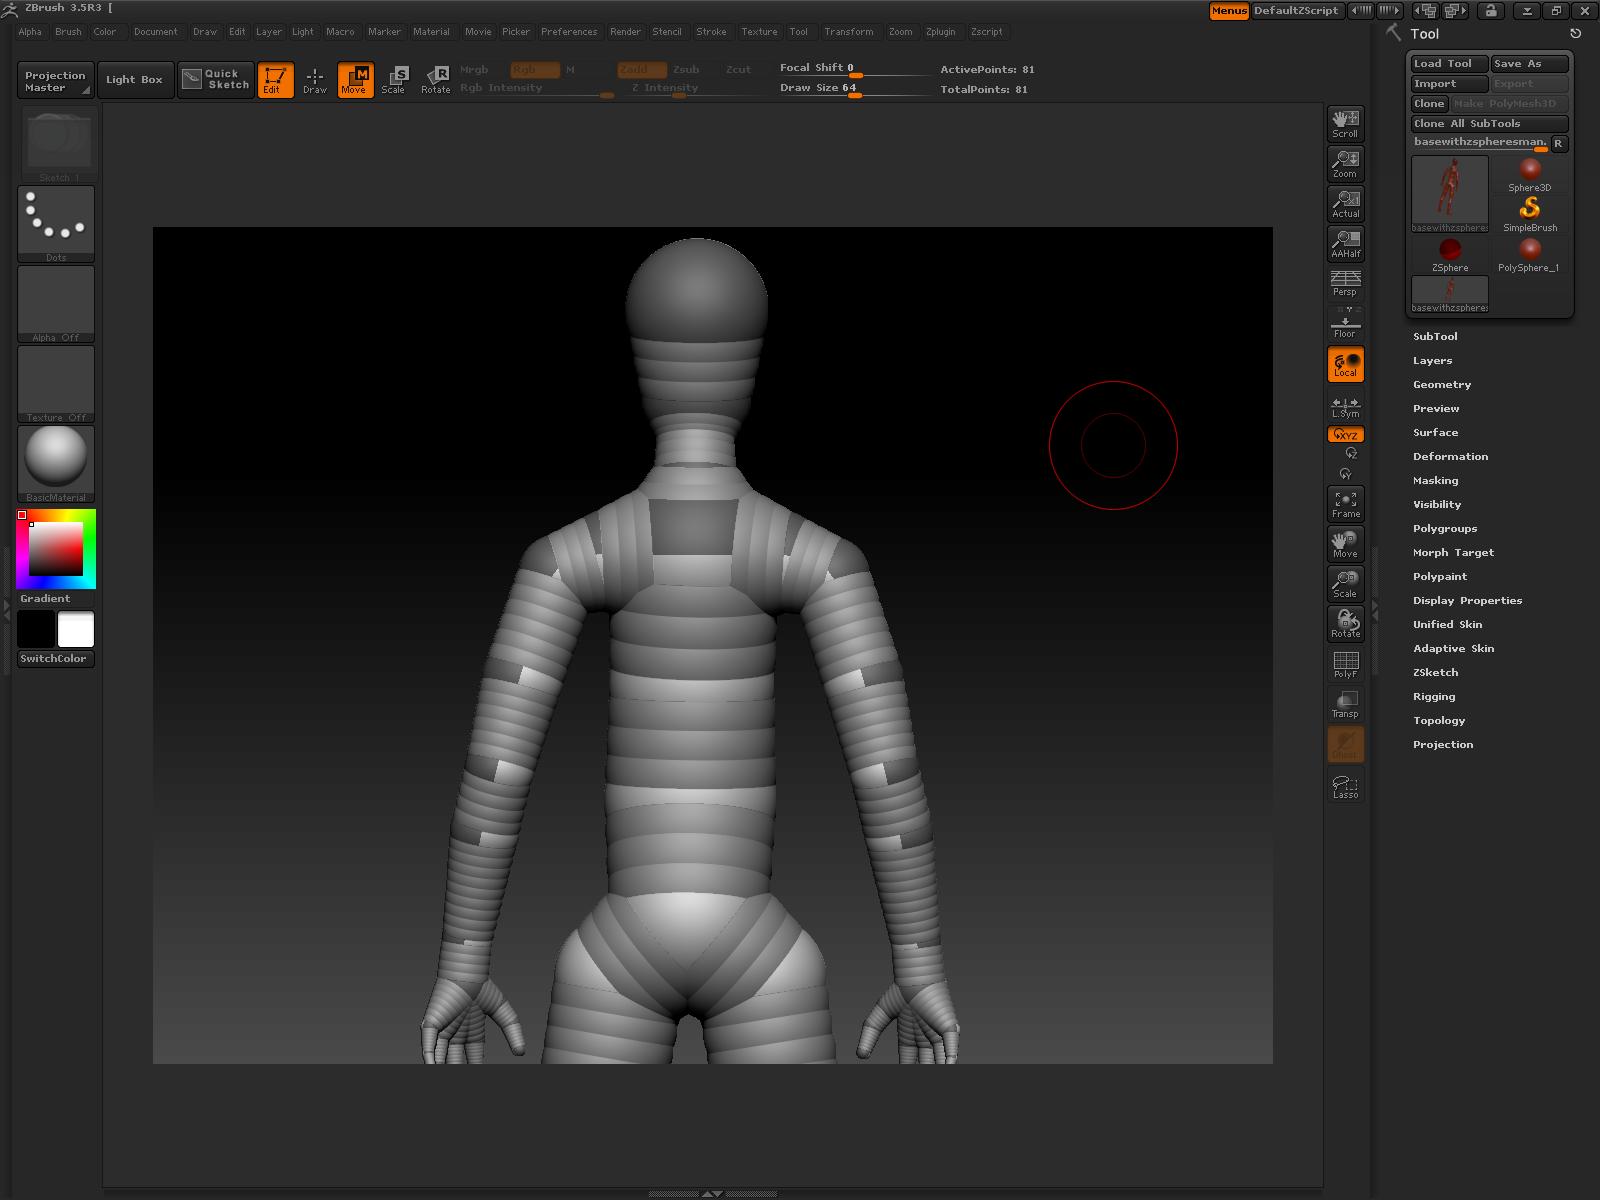
Task: Click the Actual size icon
Action: click(x=1345, y=204)
